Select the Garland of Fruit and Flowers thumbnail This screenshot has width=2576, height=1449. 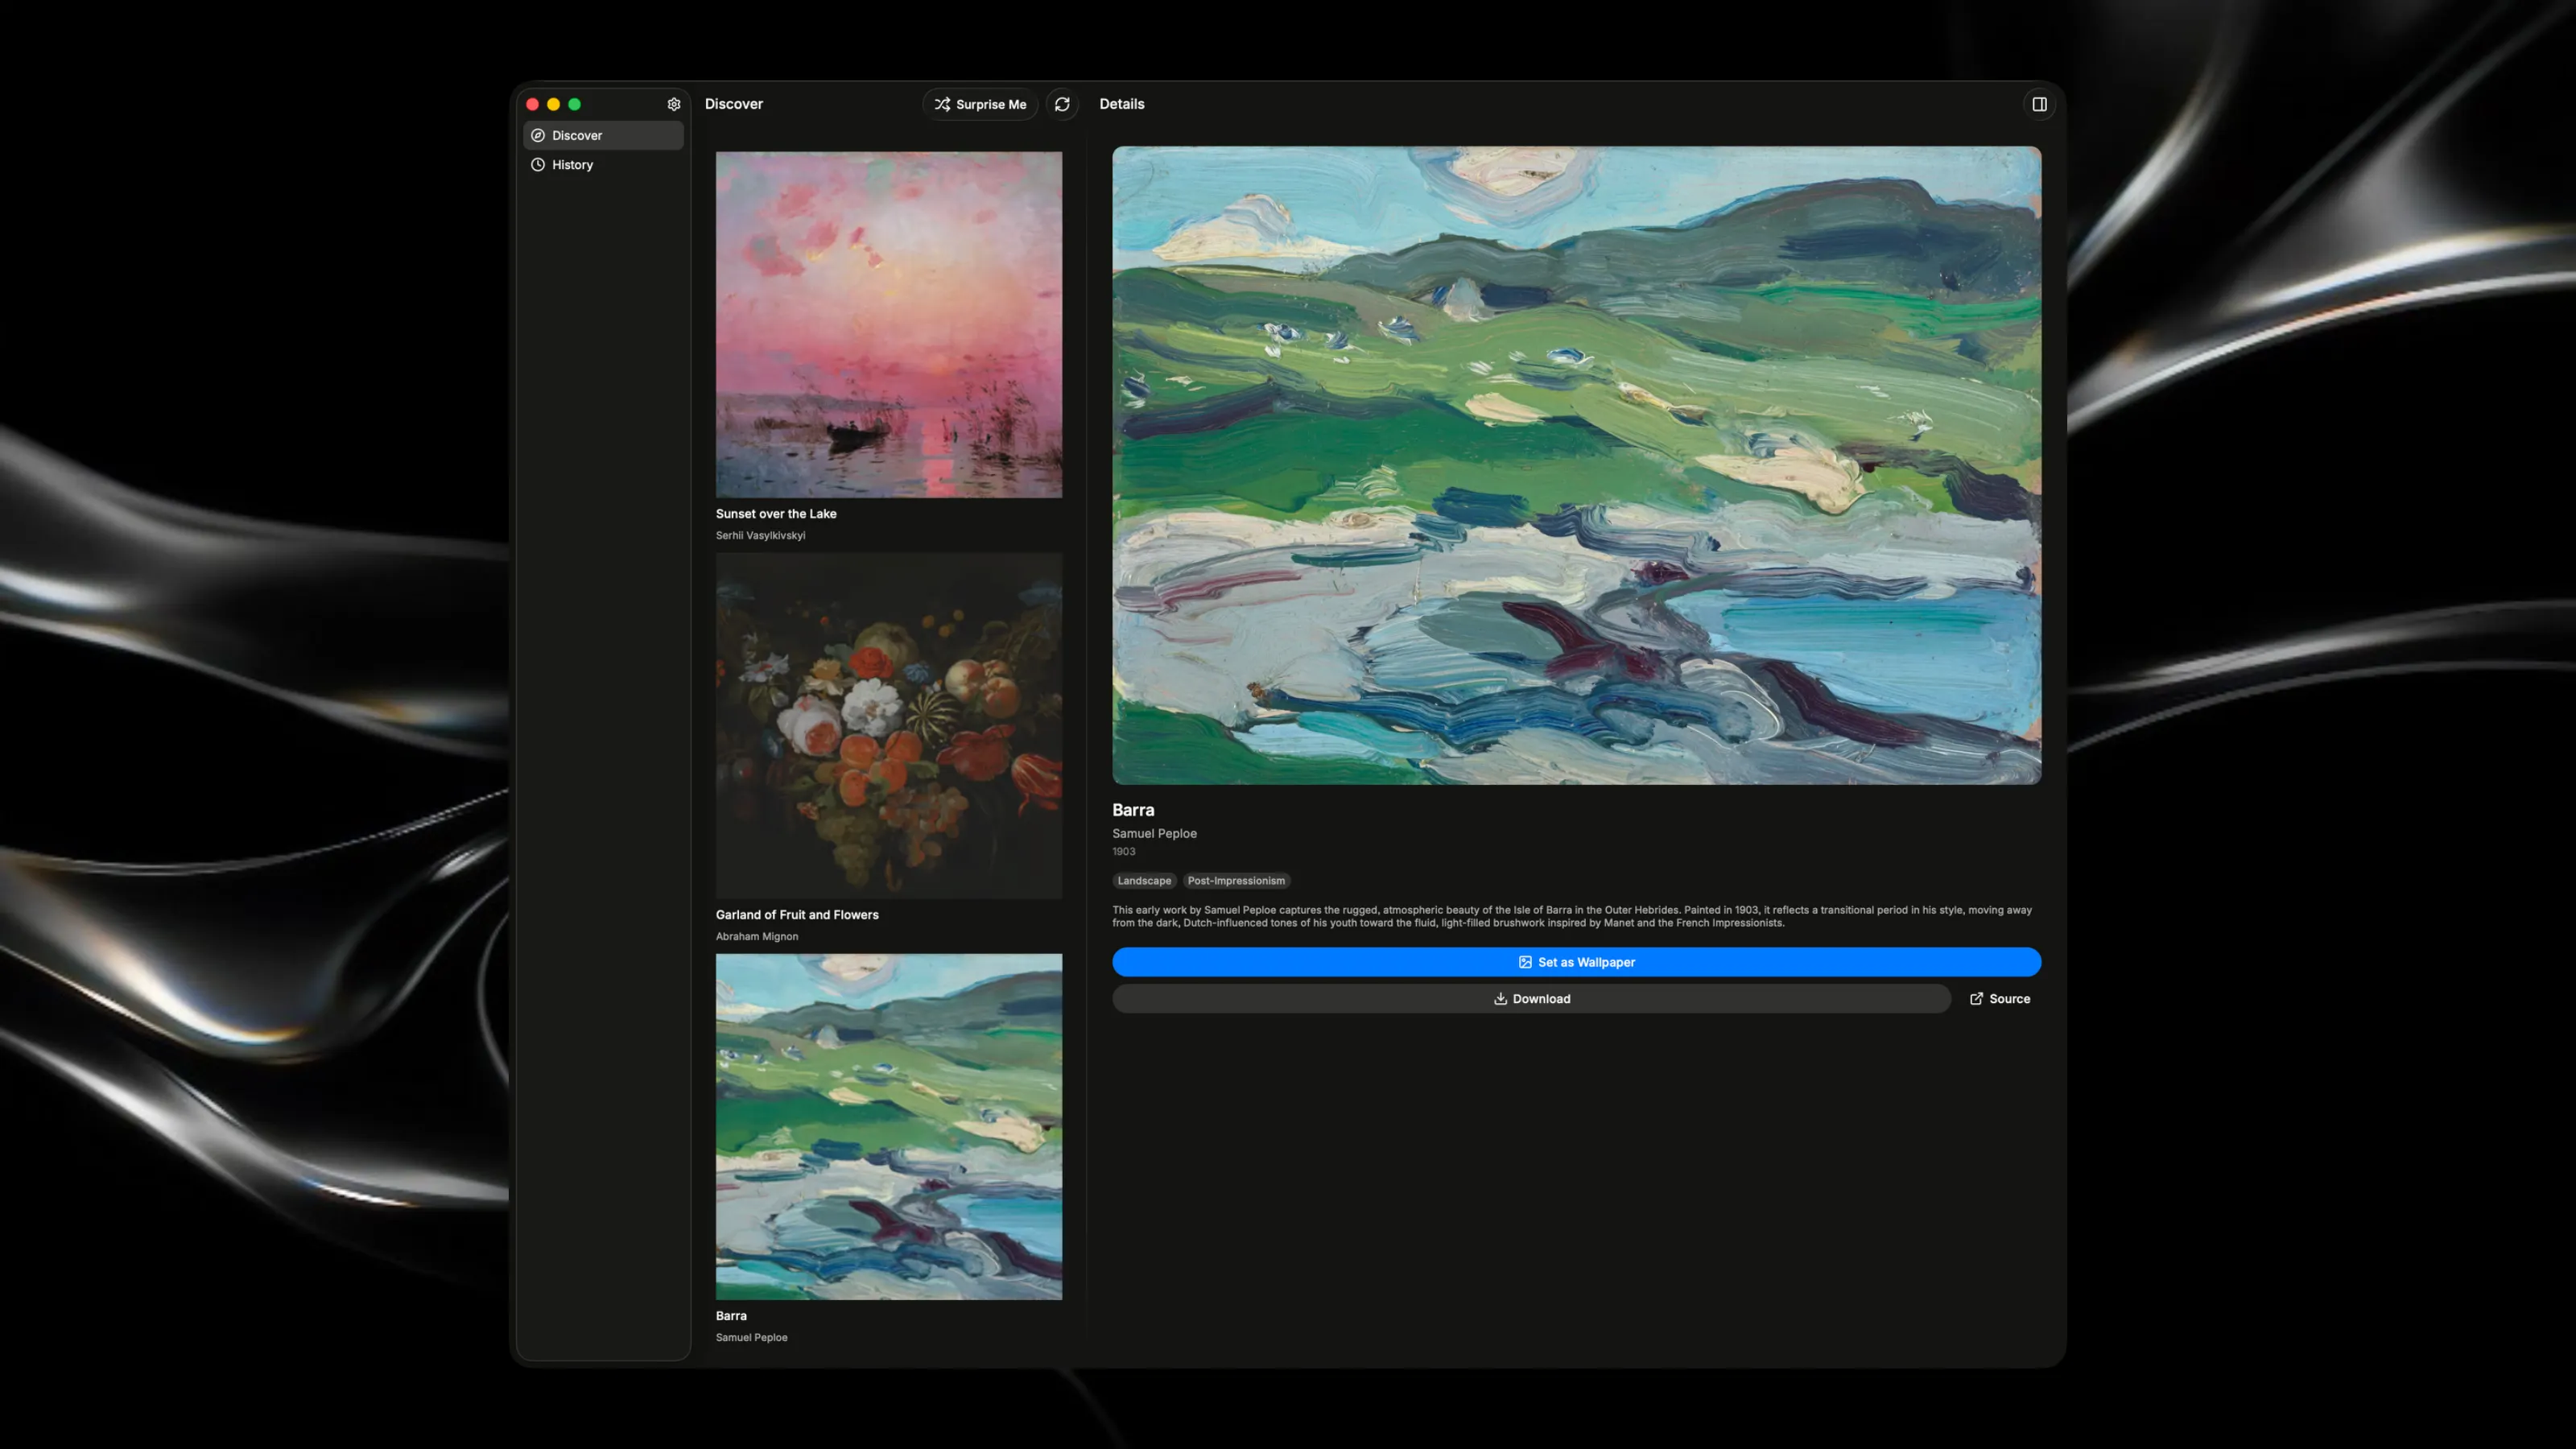889,726
